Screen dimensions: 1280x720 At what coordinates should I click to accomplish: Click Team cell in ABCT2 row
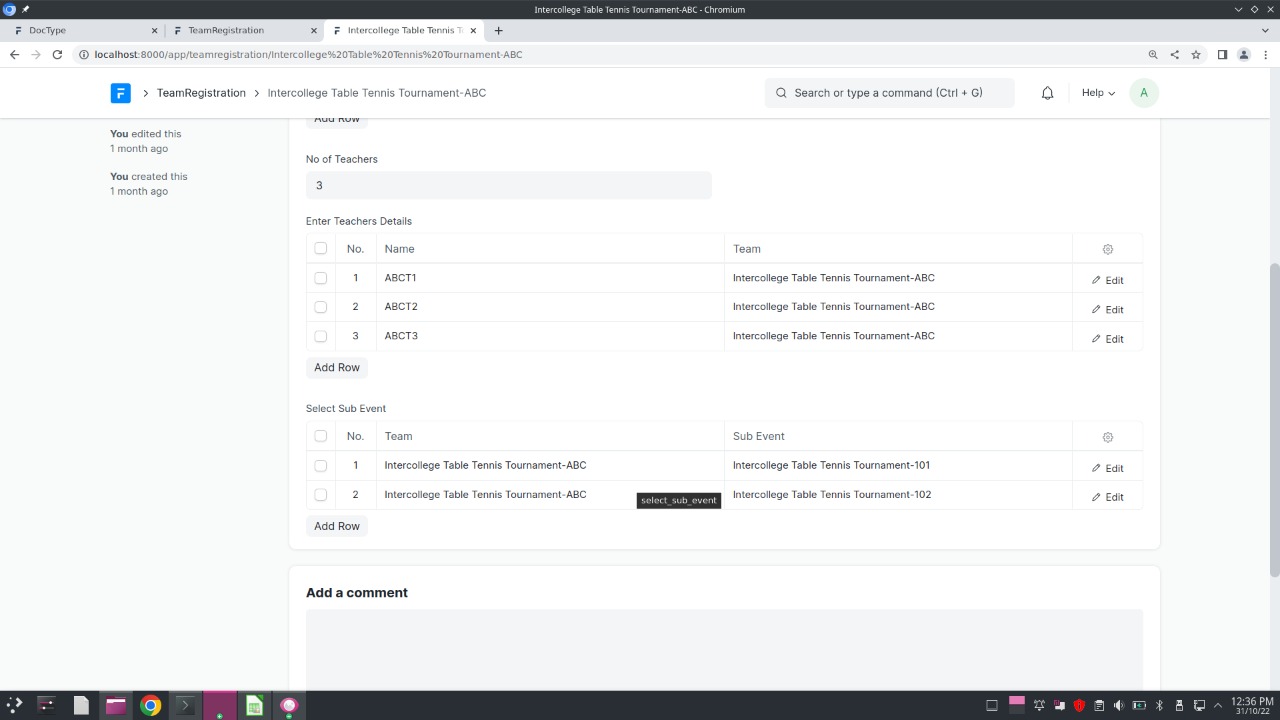pyautogui.click(x=898, y=307)
